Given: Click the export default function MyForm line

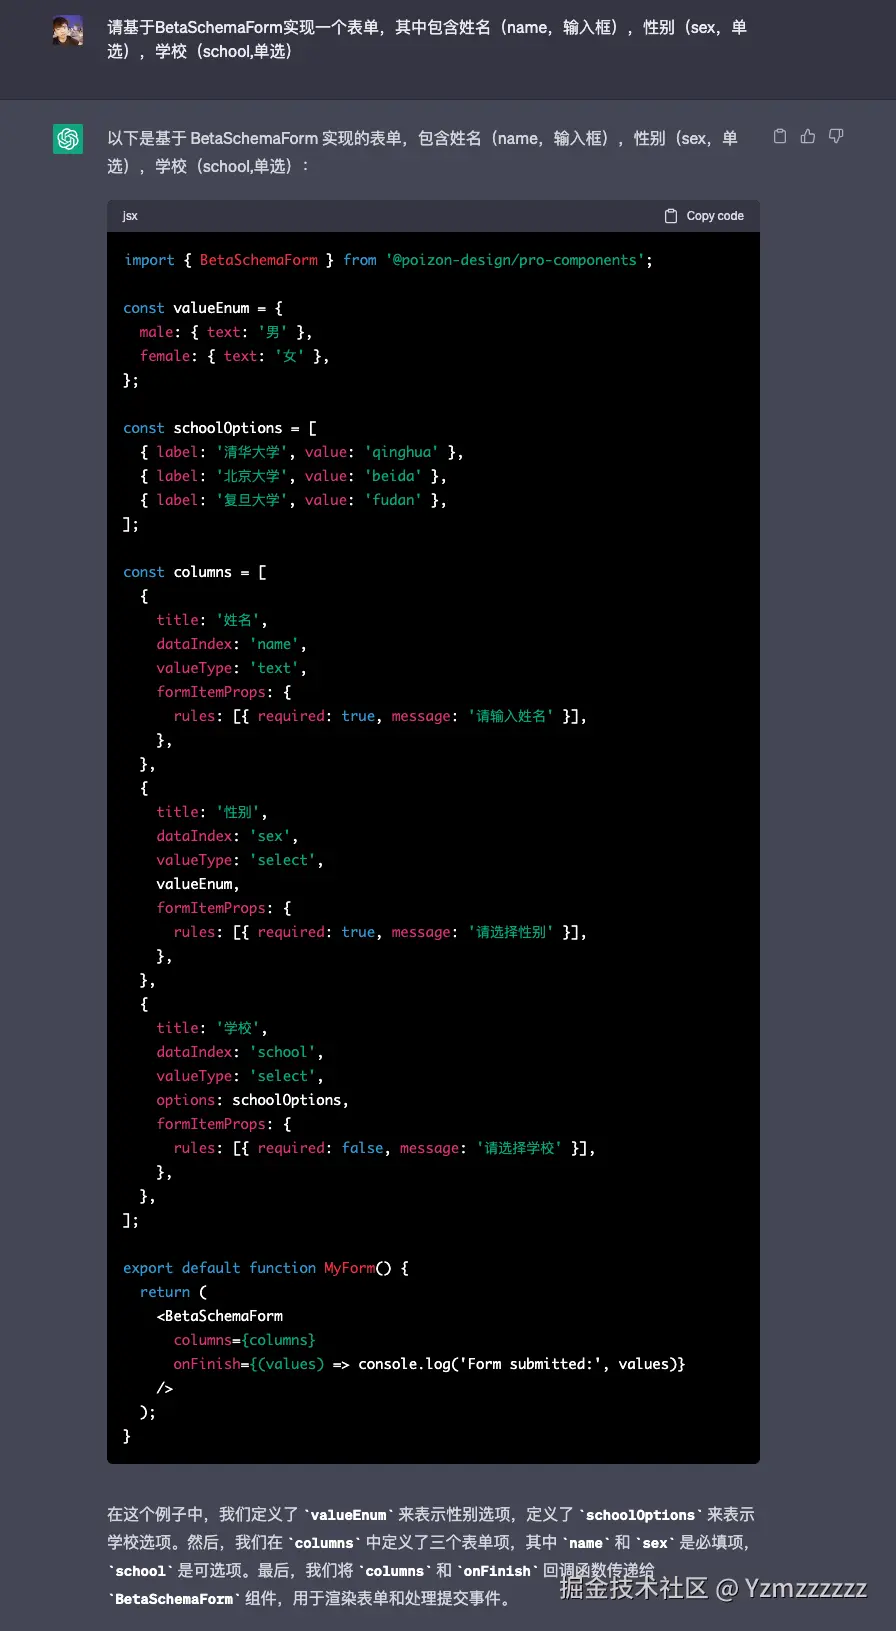Looking at the screenshot, I should [266, 1268].
